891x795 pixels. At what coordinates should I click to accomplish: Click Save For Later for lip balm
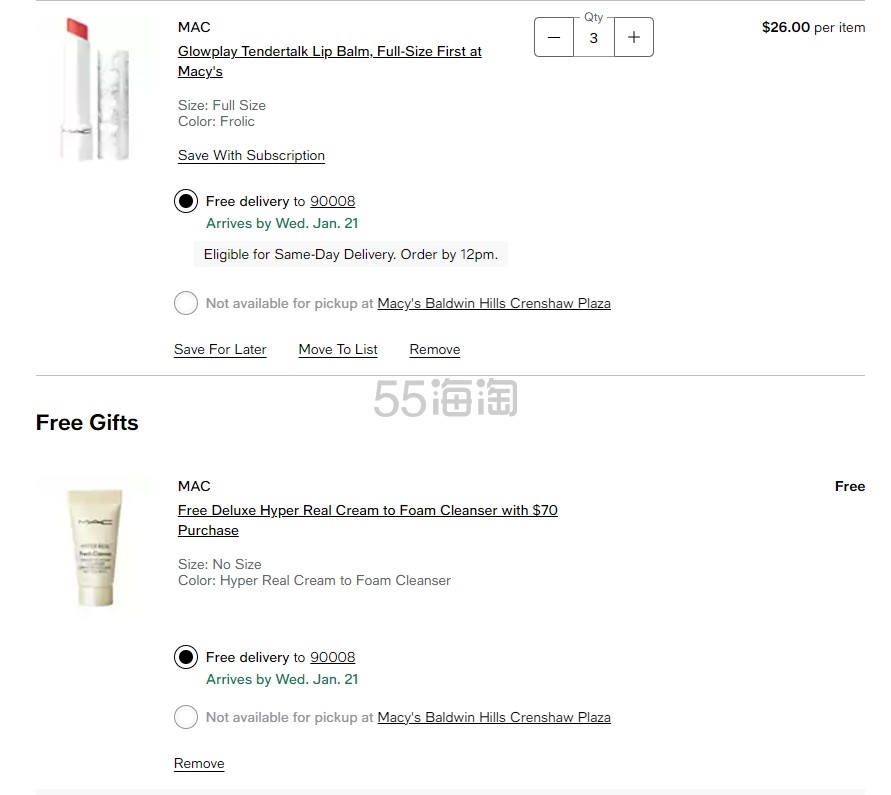[220, 350]
